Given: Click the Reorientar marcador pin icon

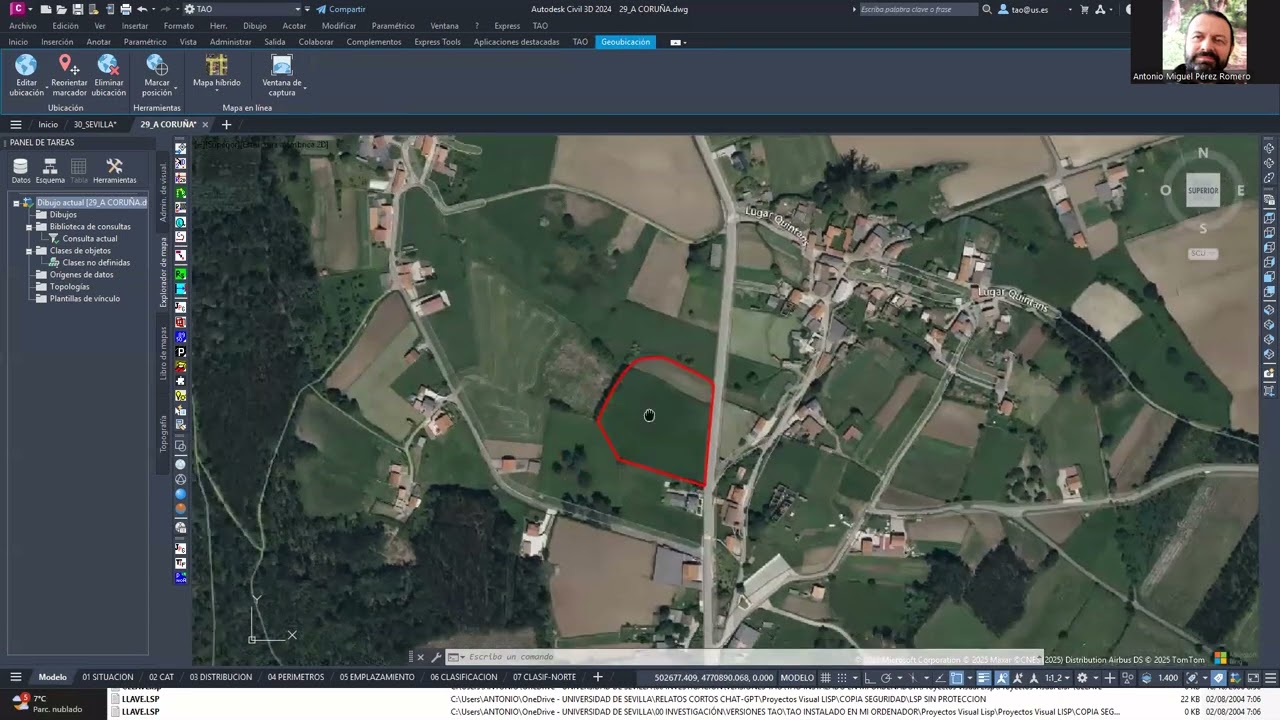Looking at the screenshot, I should pyautogui.click(x=69, y=65).
